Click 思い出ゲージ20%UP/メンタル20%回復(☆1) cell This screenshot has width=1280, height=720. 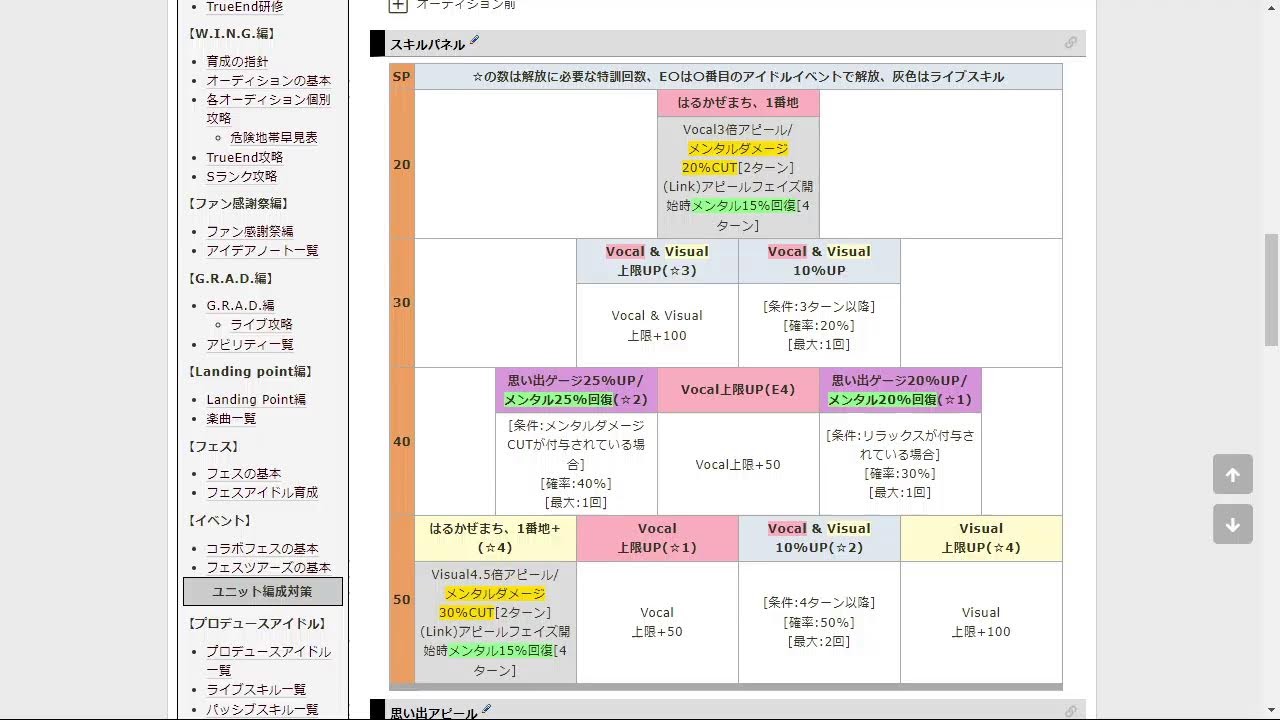[x=900, y=390]
